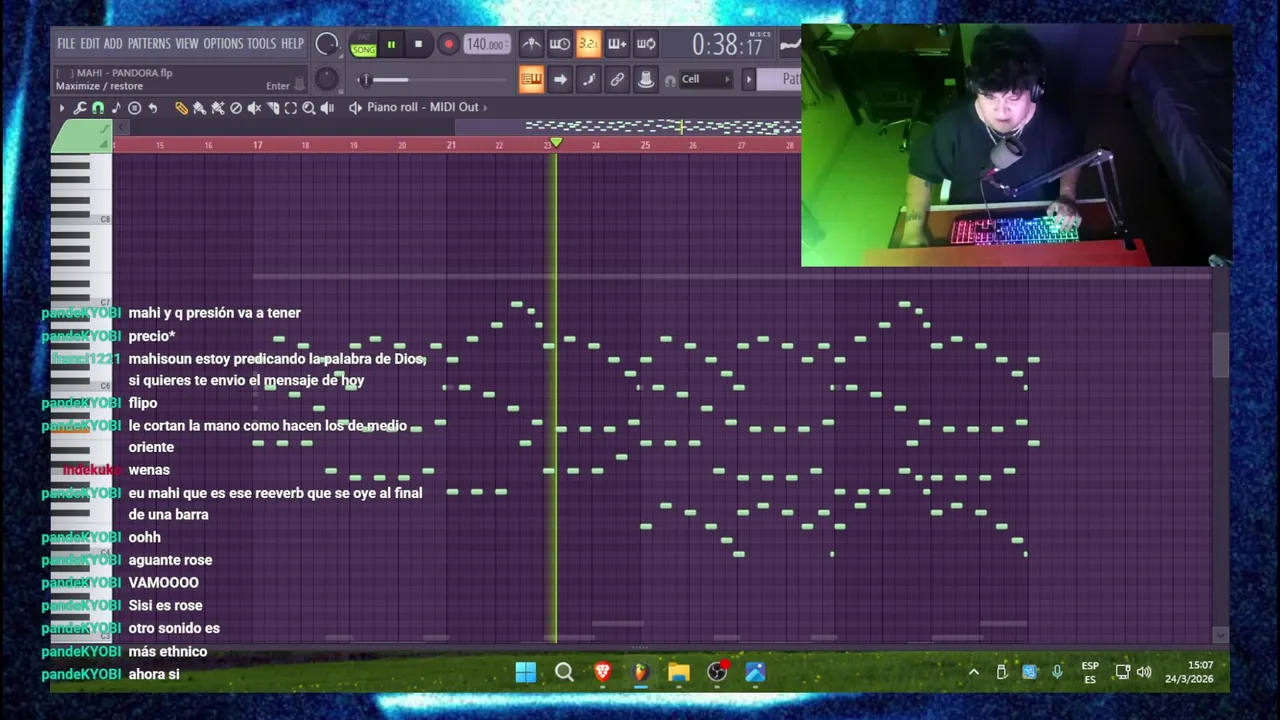Select the Paint drum sequence tool

218,108
